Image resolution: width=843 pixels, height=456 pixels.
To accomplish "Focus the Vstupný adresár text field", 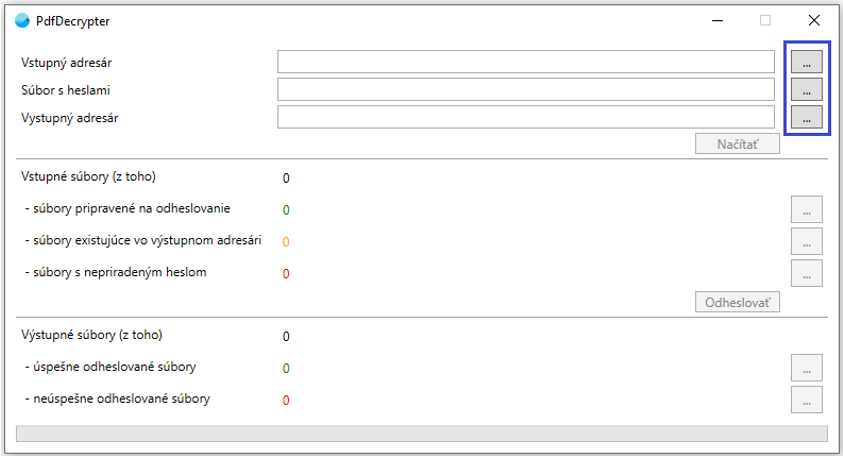I will pos(526,62).
